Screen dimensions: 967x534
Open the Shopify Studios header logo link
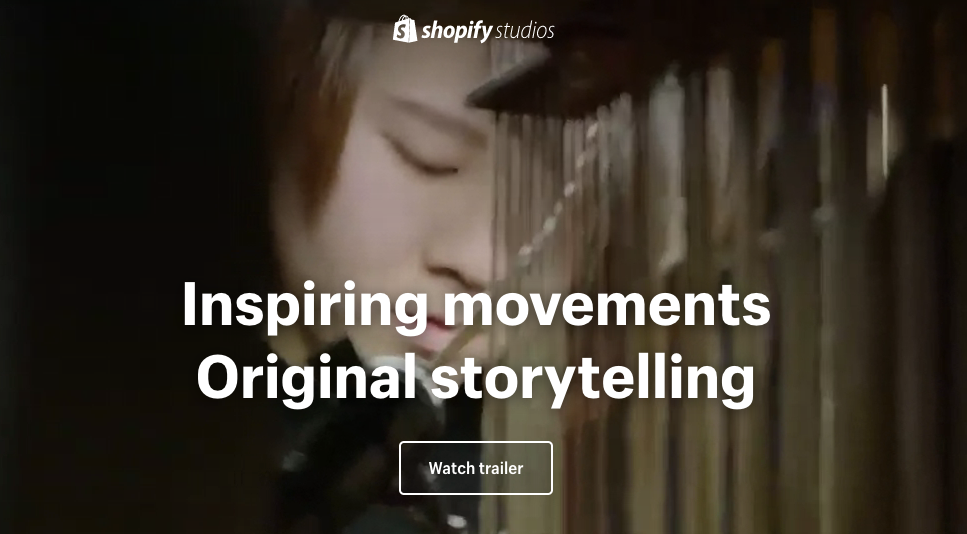(474, 30)
